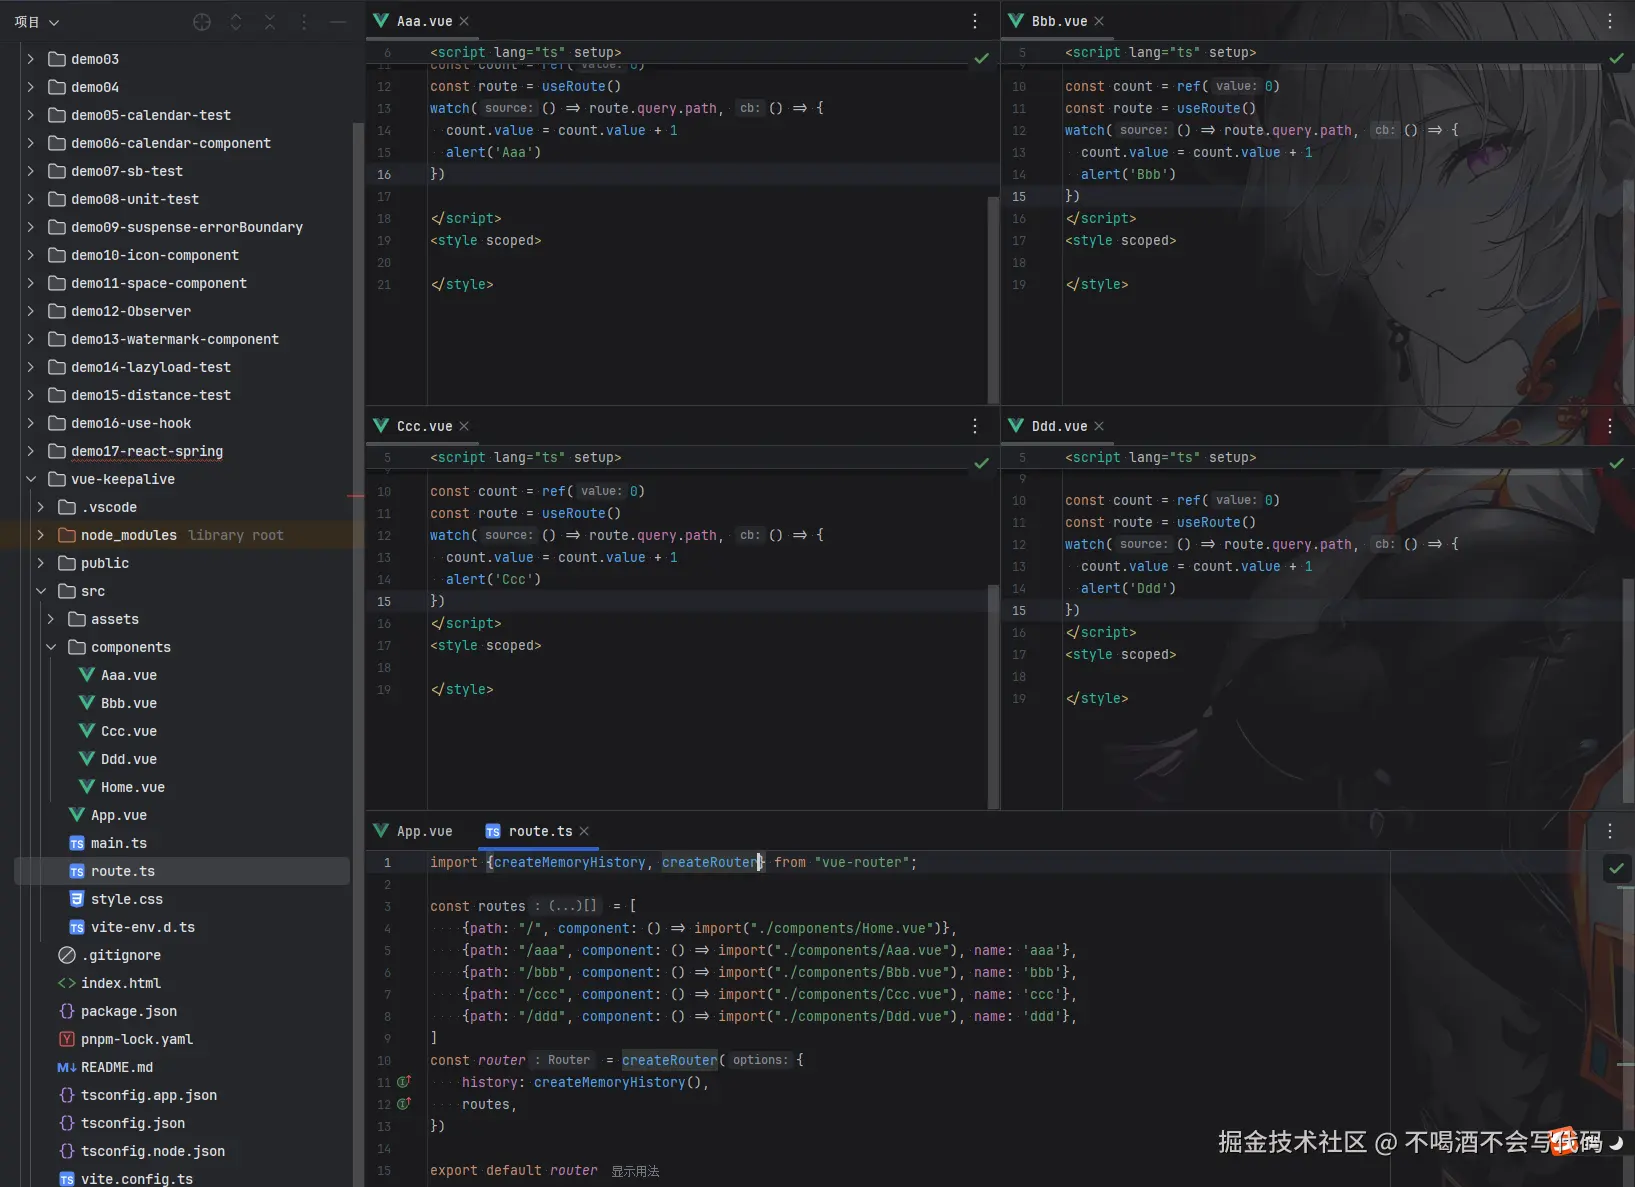Expand the demo09-suspense-errorBoundary folder
Screen dimensions: 1635x1187
click(30, 227)
